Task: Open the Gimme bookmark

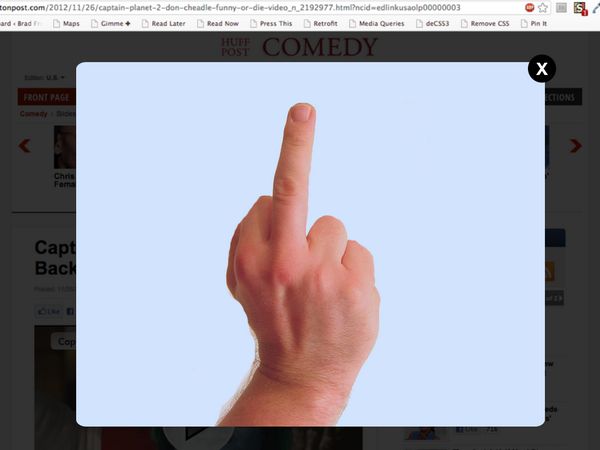Action: point(111,23)
